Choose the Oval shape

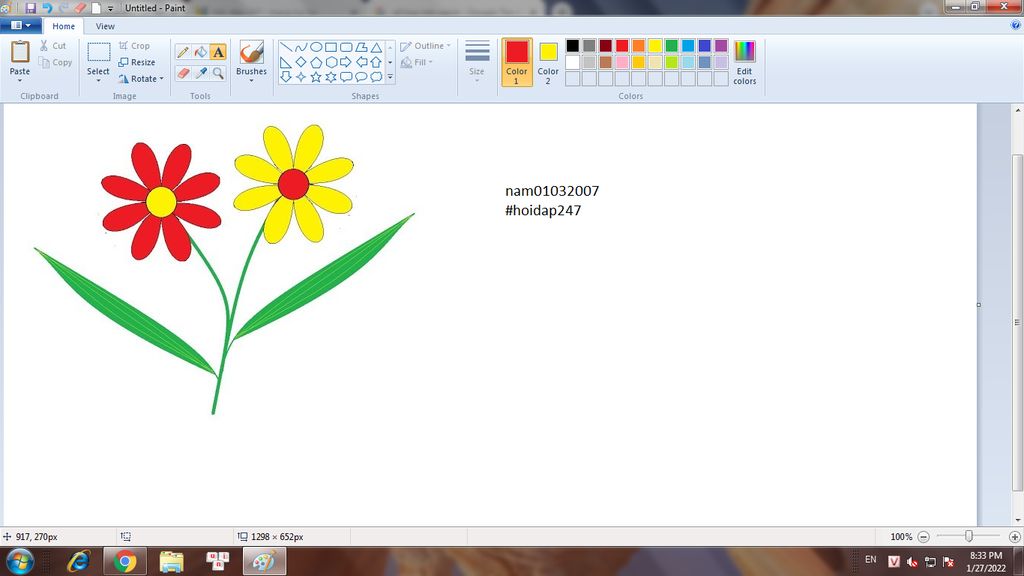click(x=315, y=47)
